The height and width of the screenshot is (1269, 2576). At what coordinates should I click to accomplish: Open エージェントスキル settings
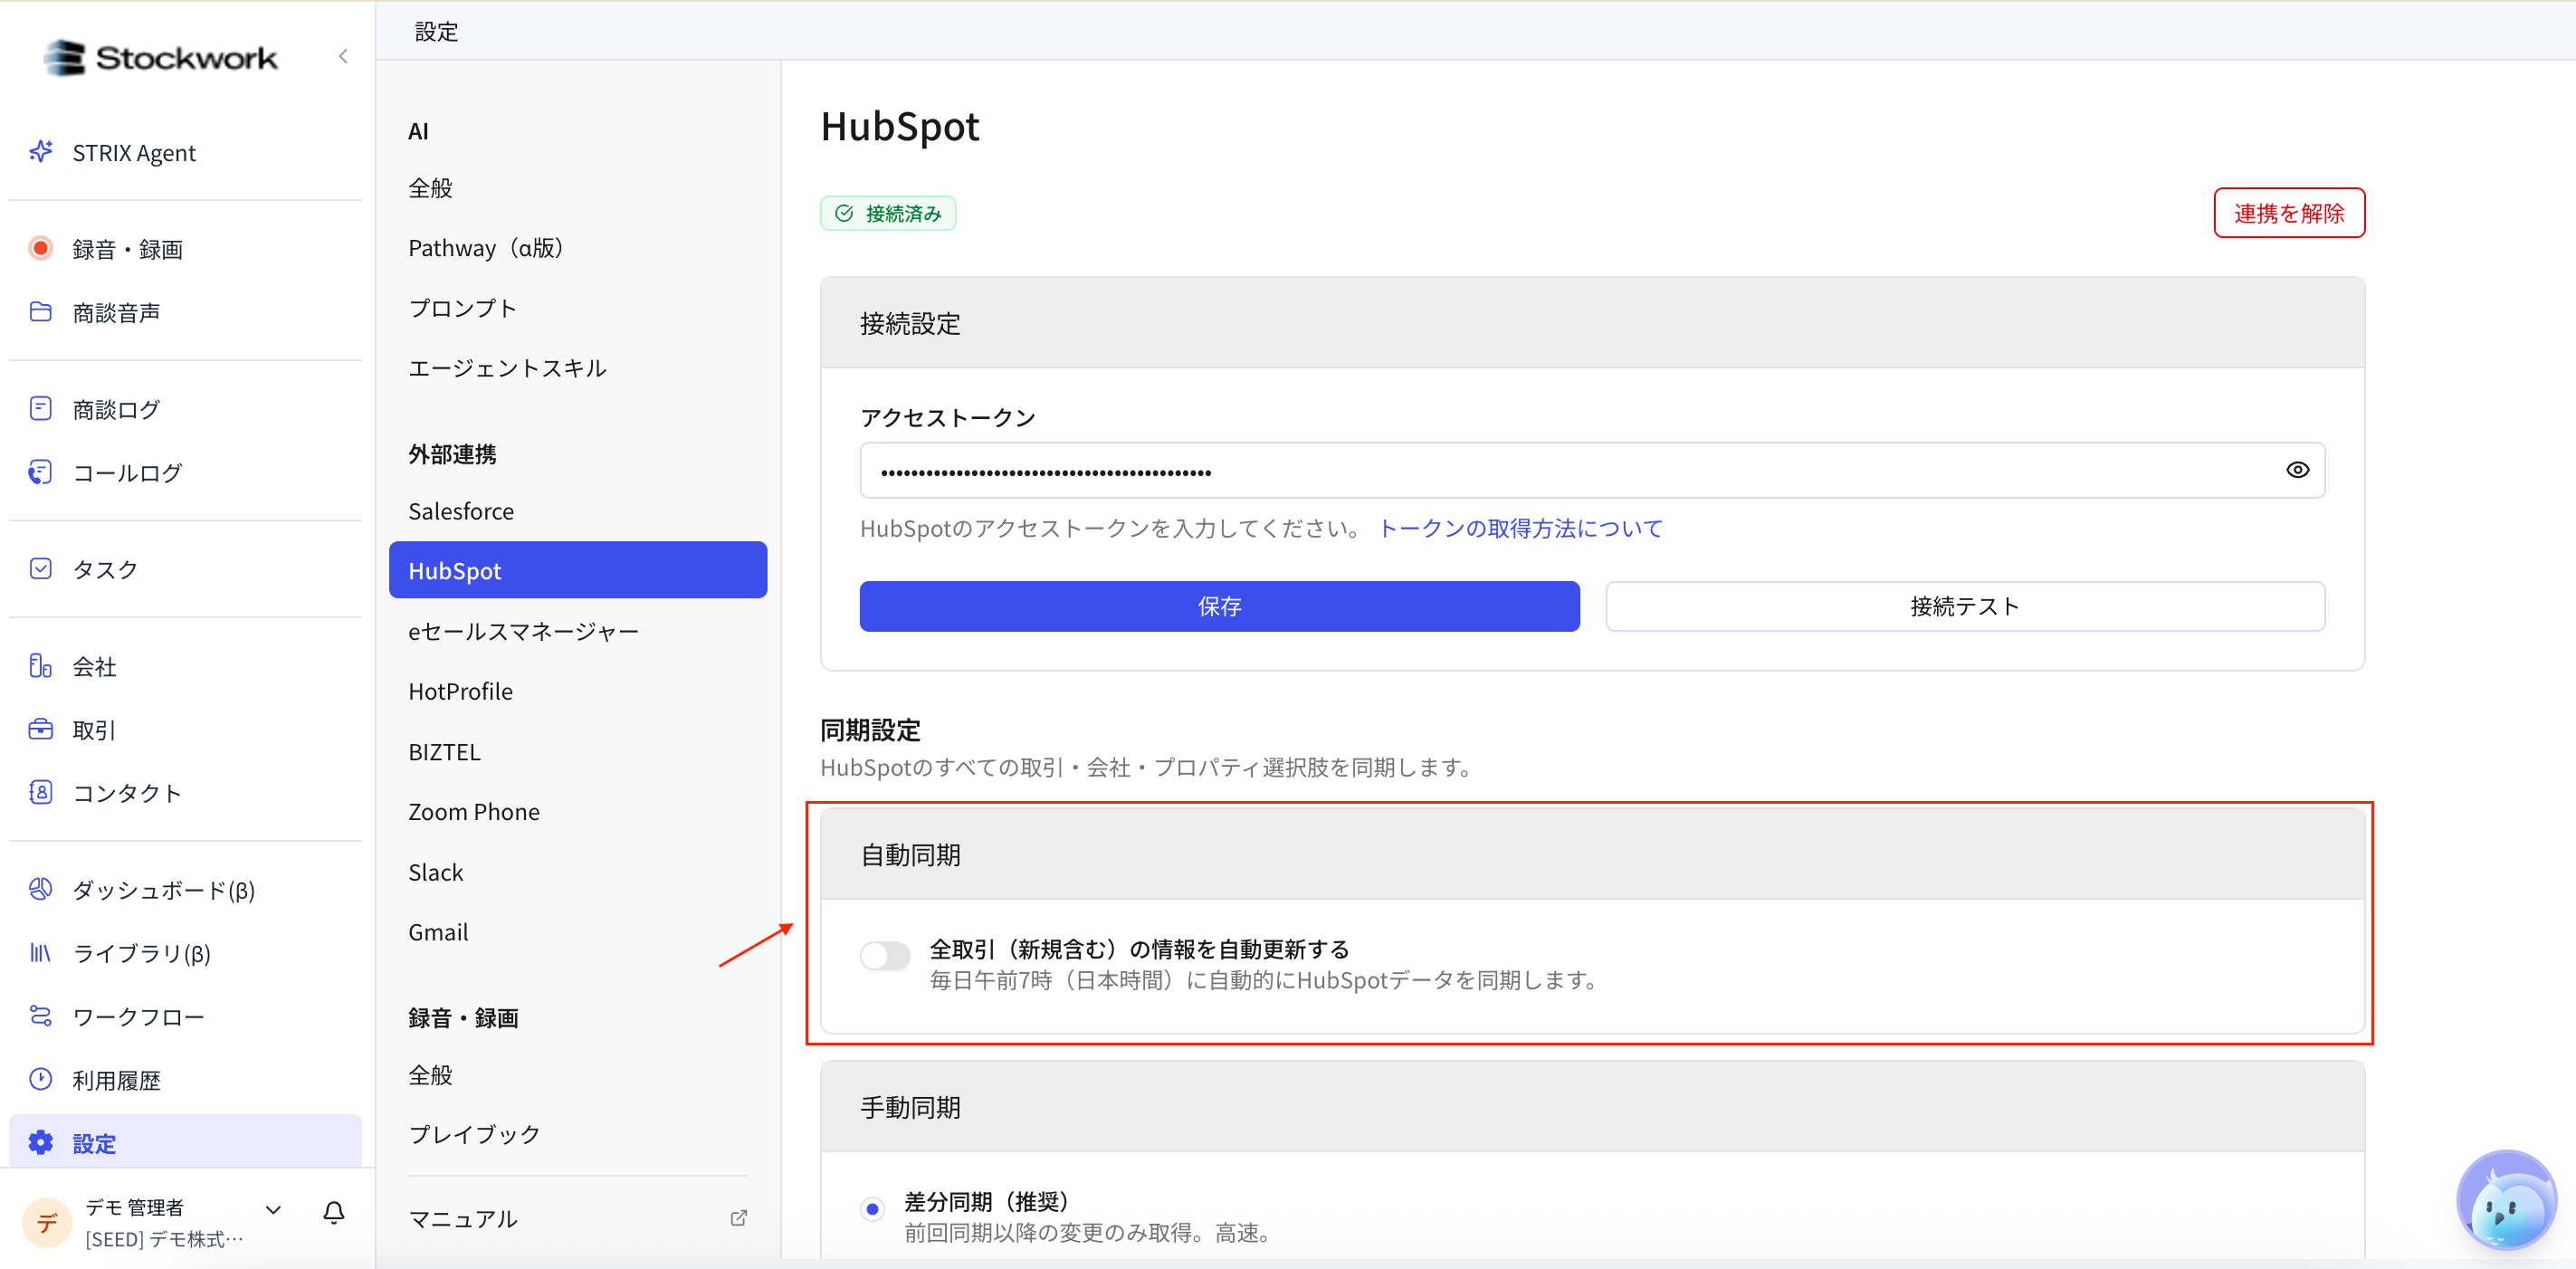[578, 368]
